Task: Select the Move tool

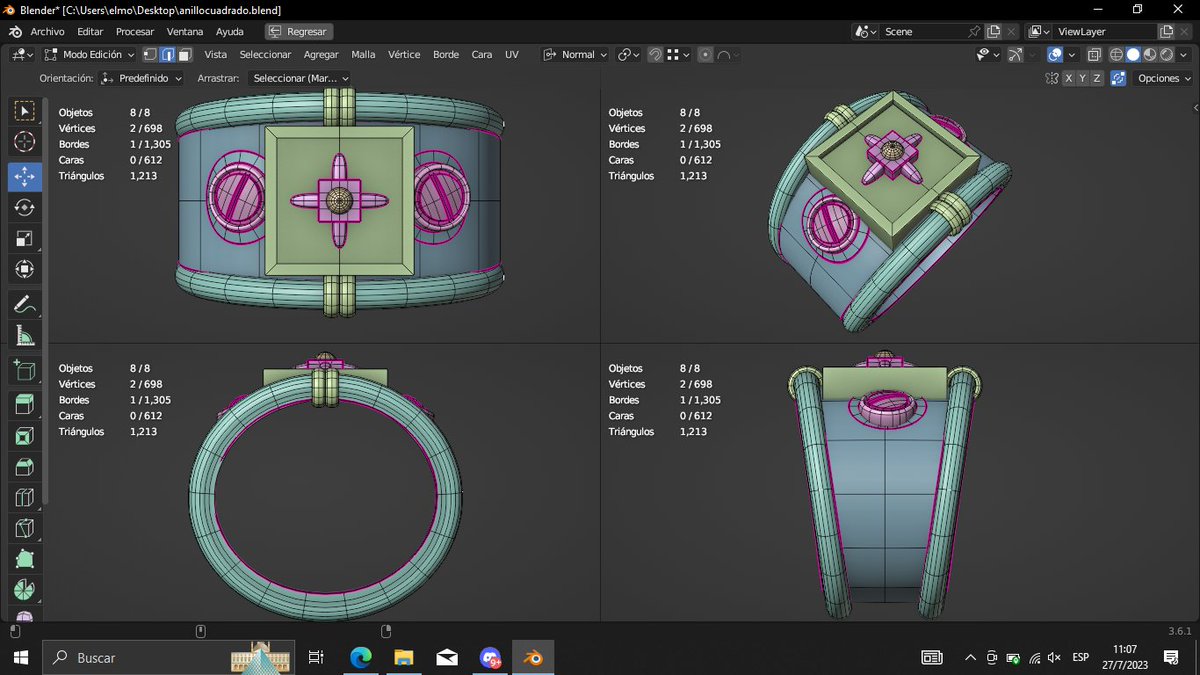Action: (x=25, y=176)
